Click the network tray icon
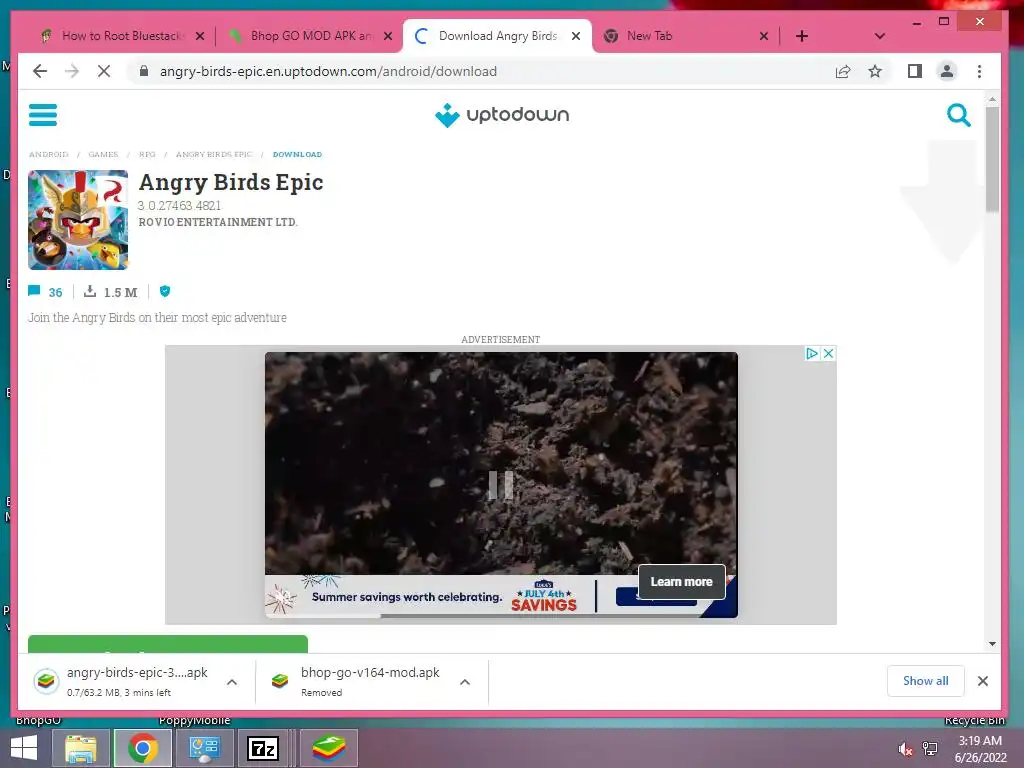 coord(930,749)
